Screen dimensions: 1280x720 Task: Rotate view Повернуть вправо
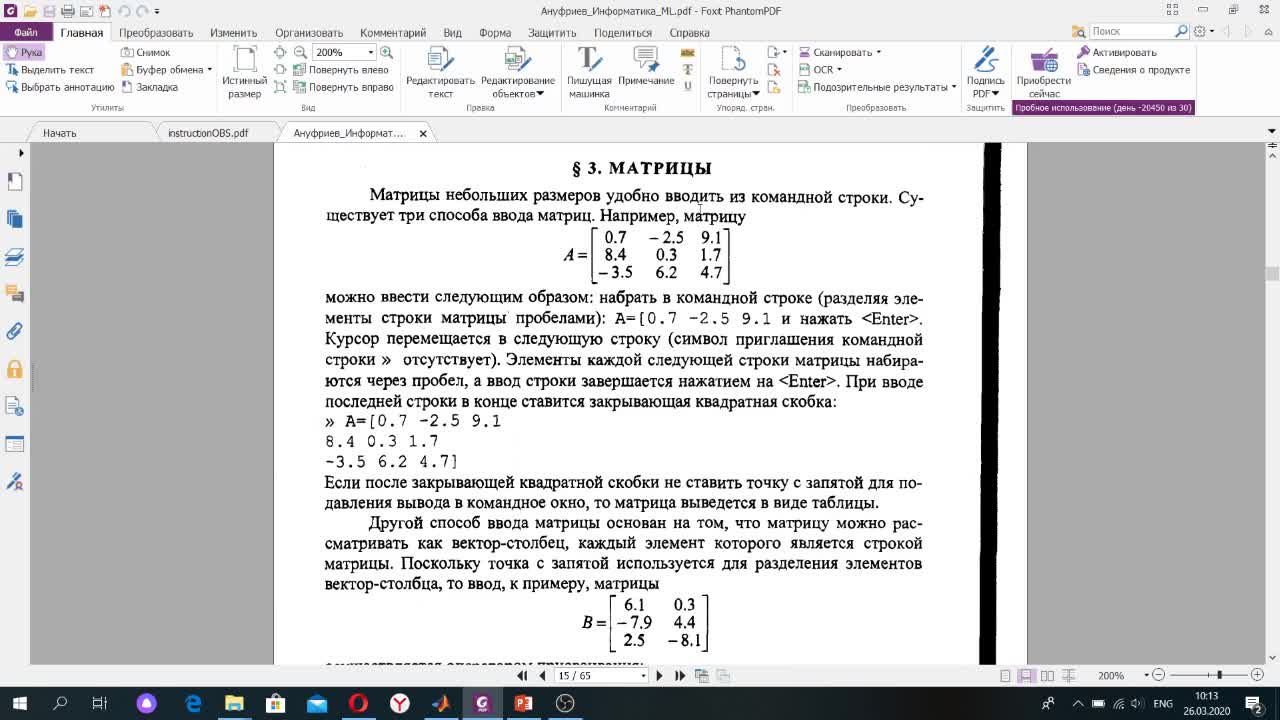tap(343, 87)
